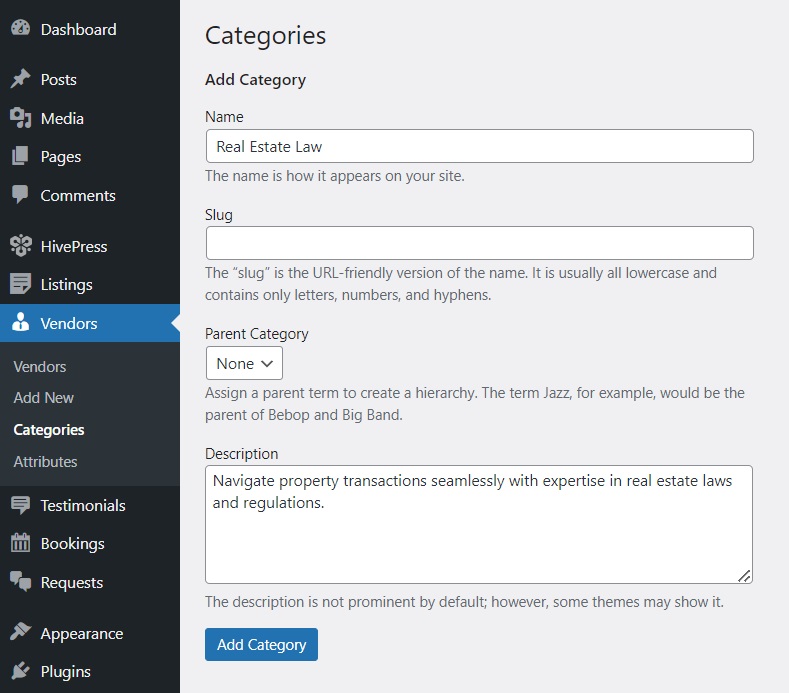Click the Name field with Real Estate Law

(479, 146)
